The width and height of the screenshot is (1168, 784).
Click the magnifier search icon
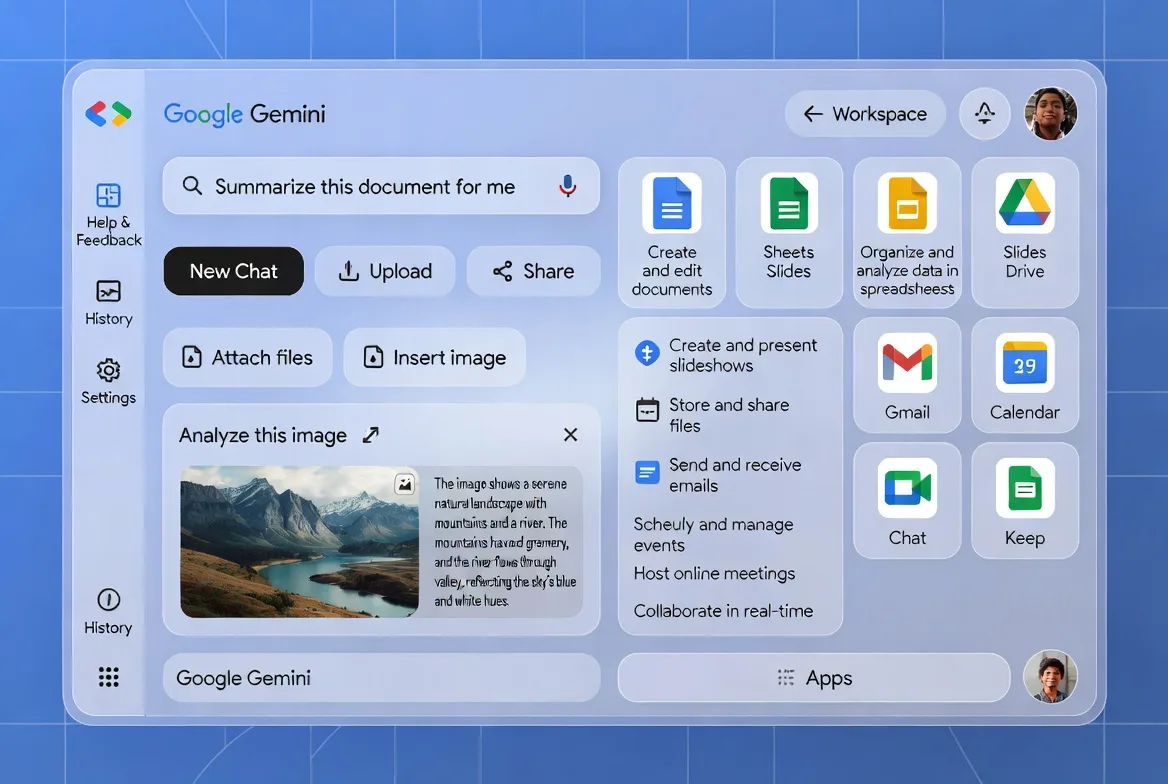[x=192, y=186]
